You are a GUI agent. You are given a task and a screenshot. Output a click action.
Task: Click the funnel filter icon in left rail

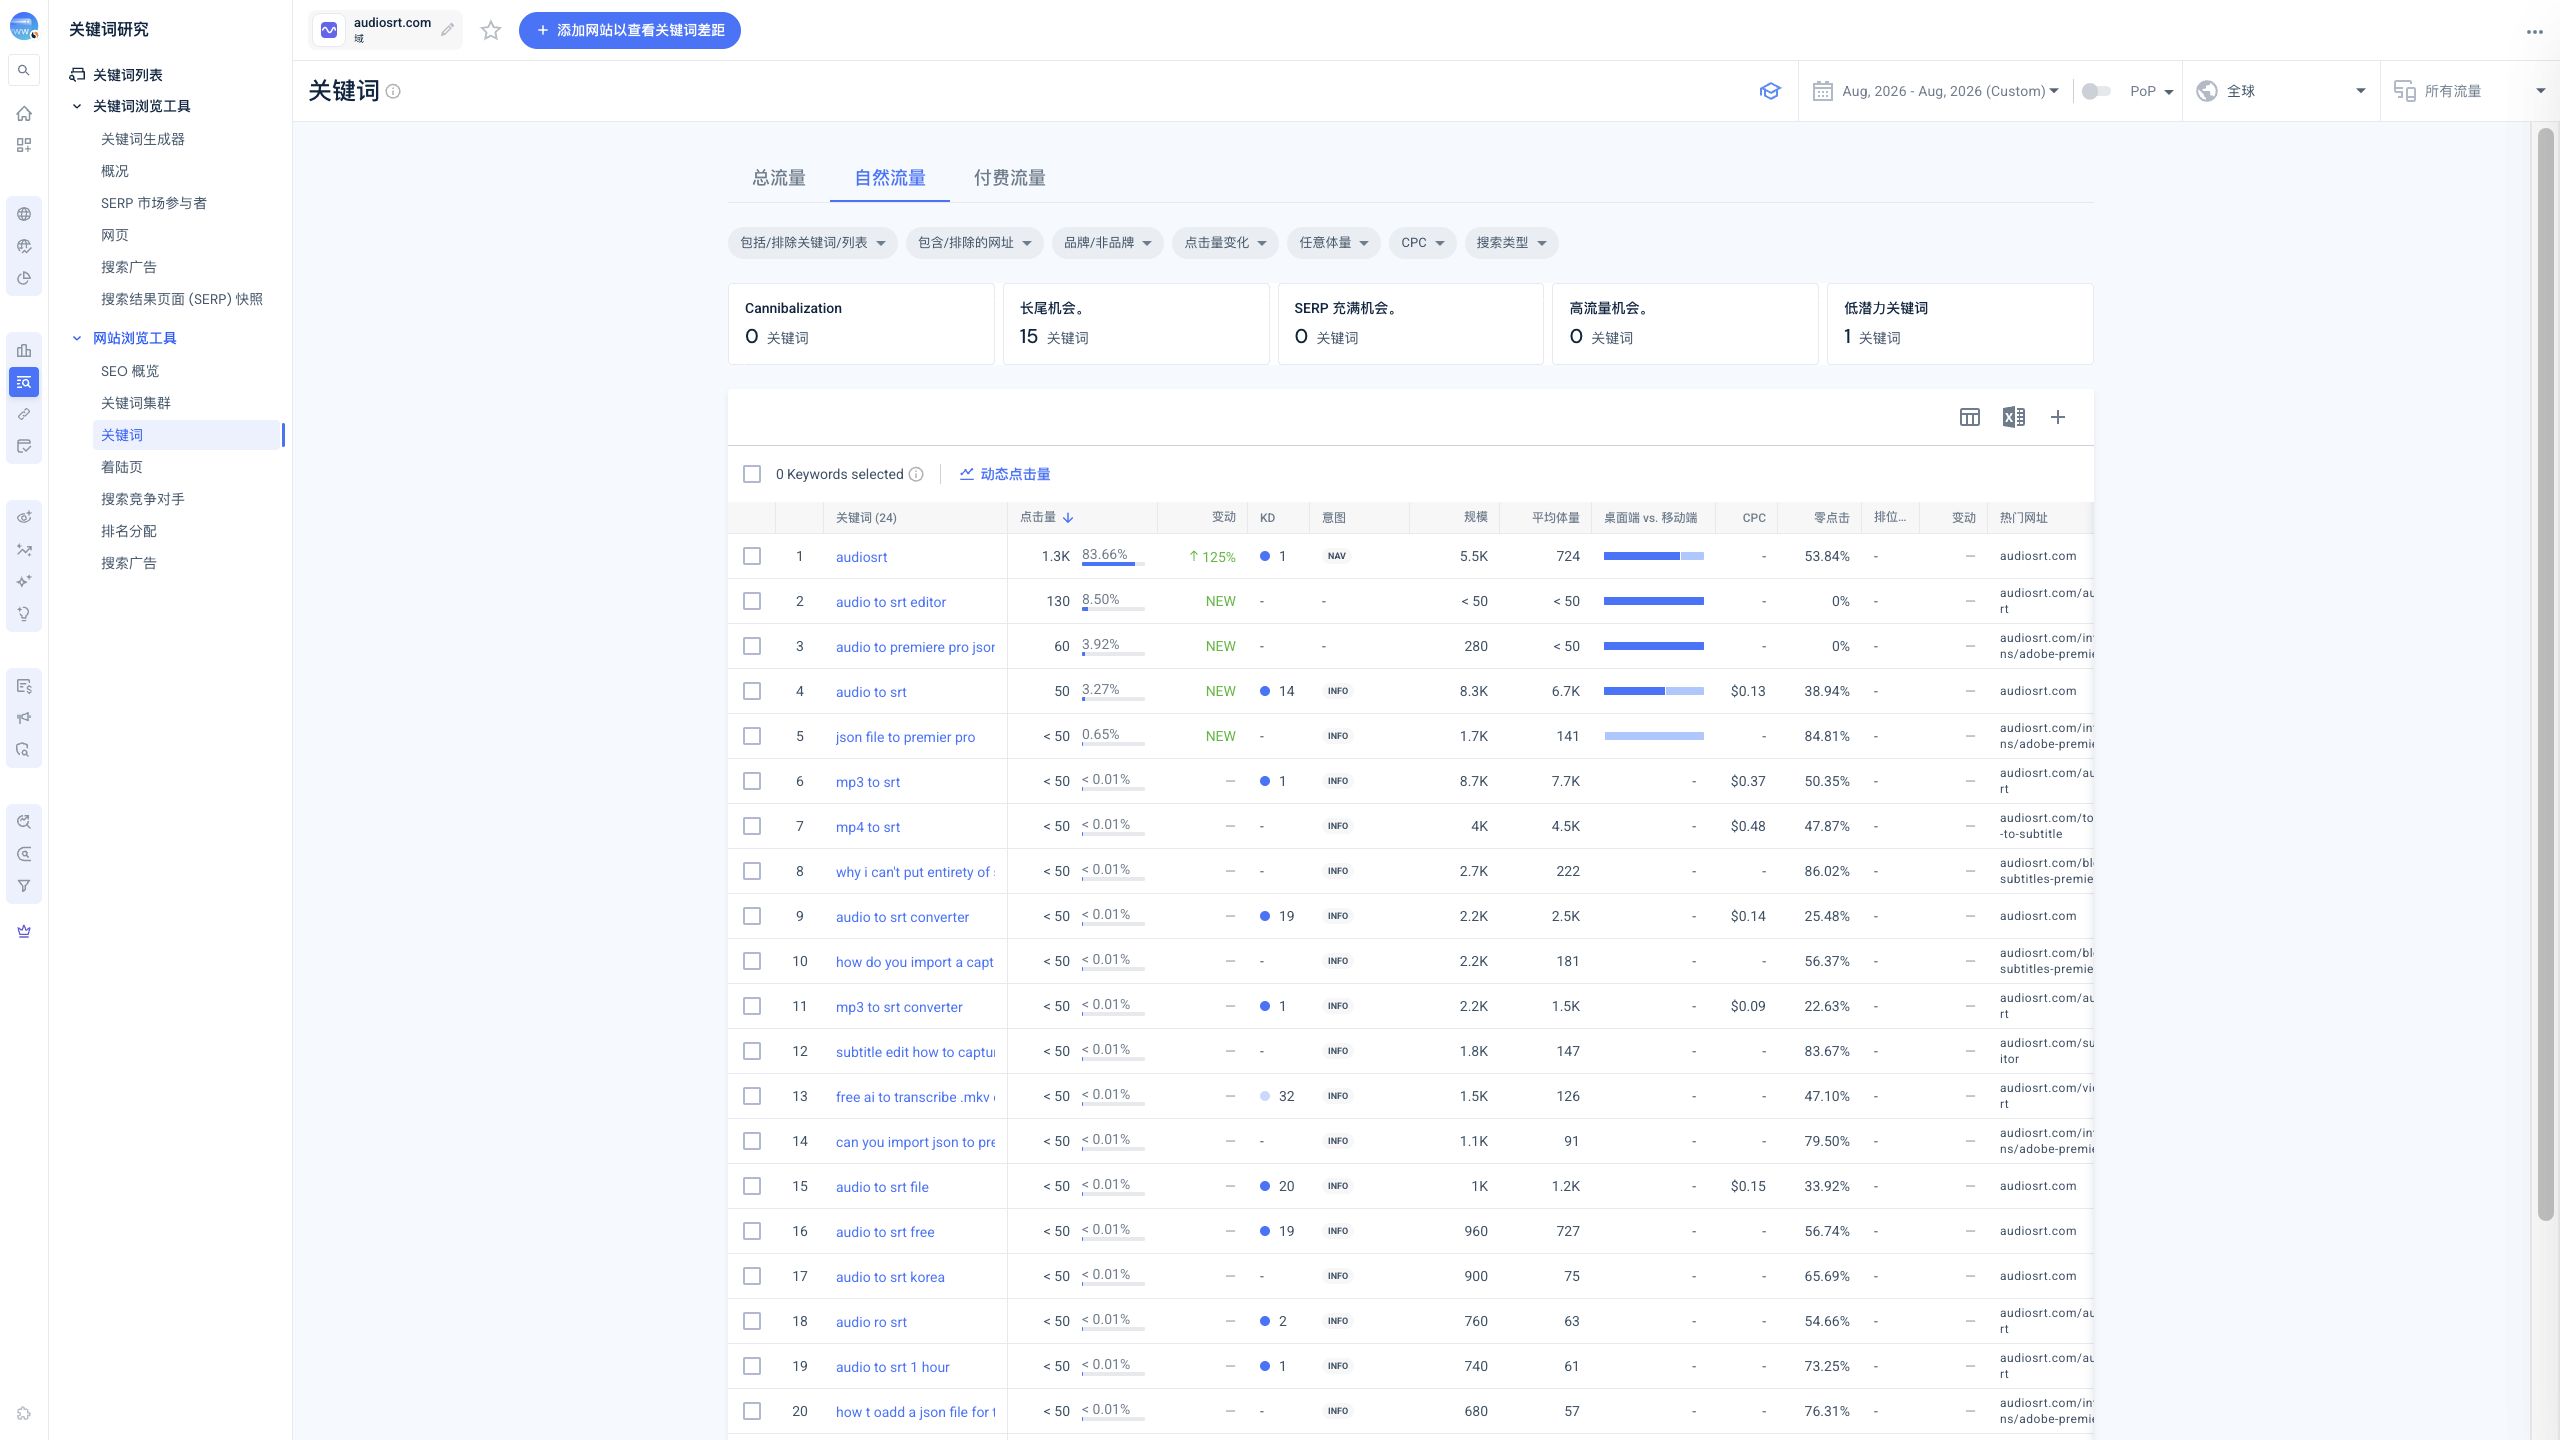[x=24, y=886]
